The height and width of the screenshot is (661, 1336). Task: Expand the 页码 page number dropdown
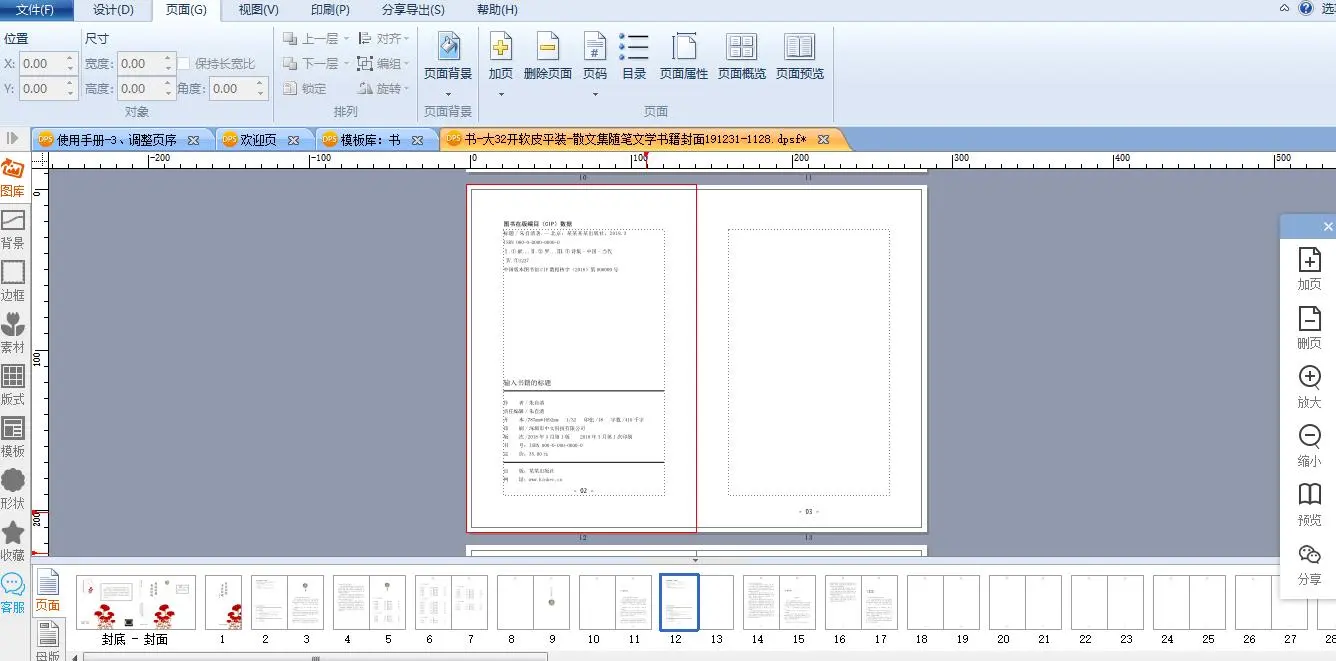pos(595,95)
